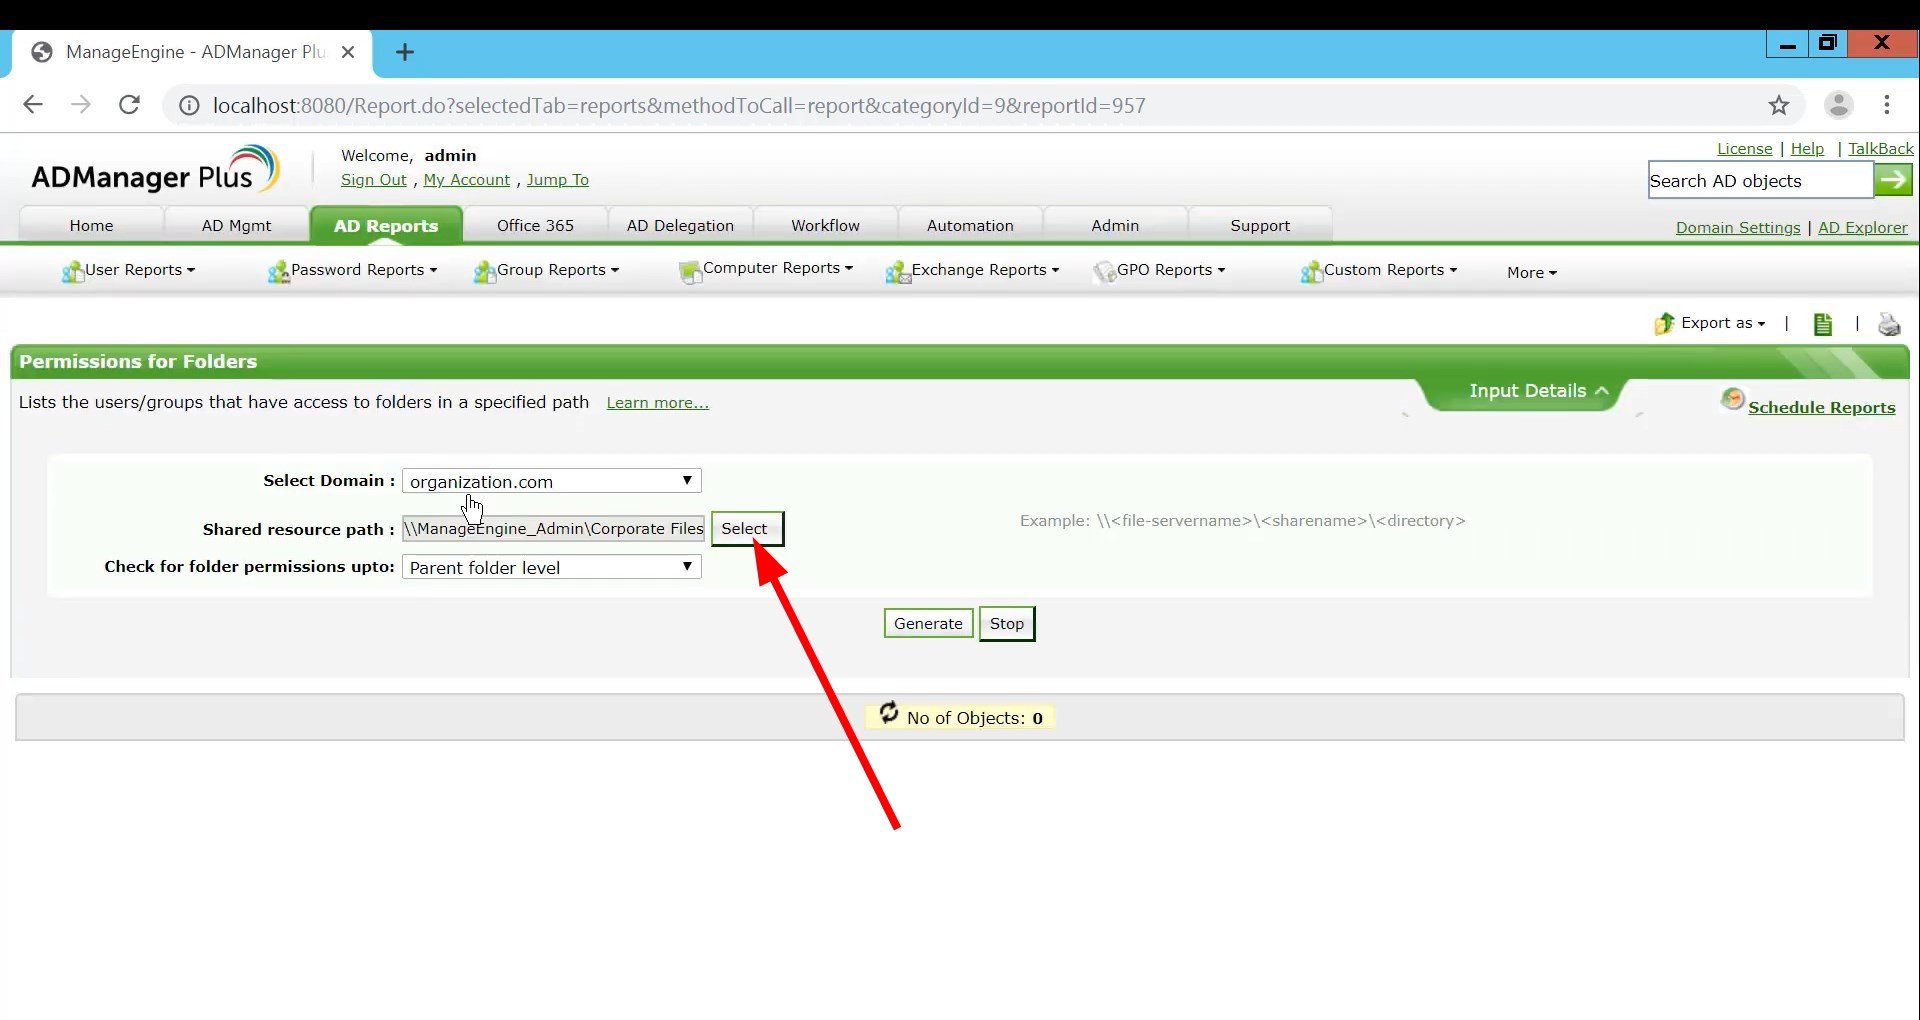Open the User Reports dropdown menu
The width and height of the screenshot is (1920, 1020).
140,270
